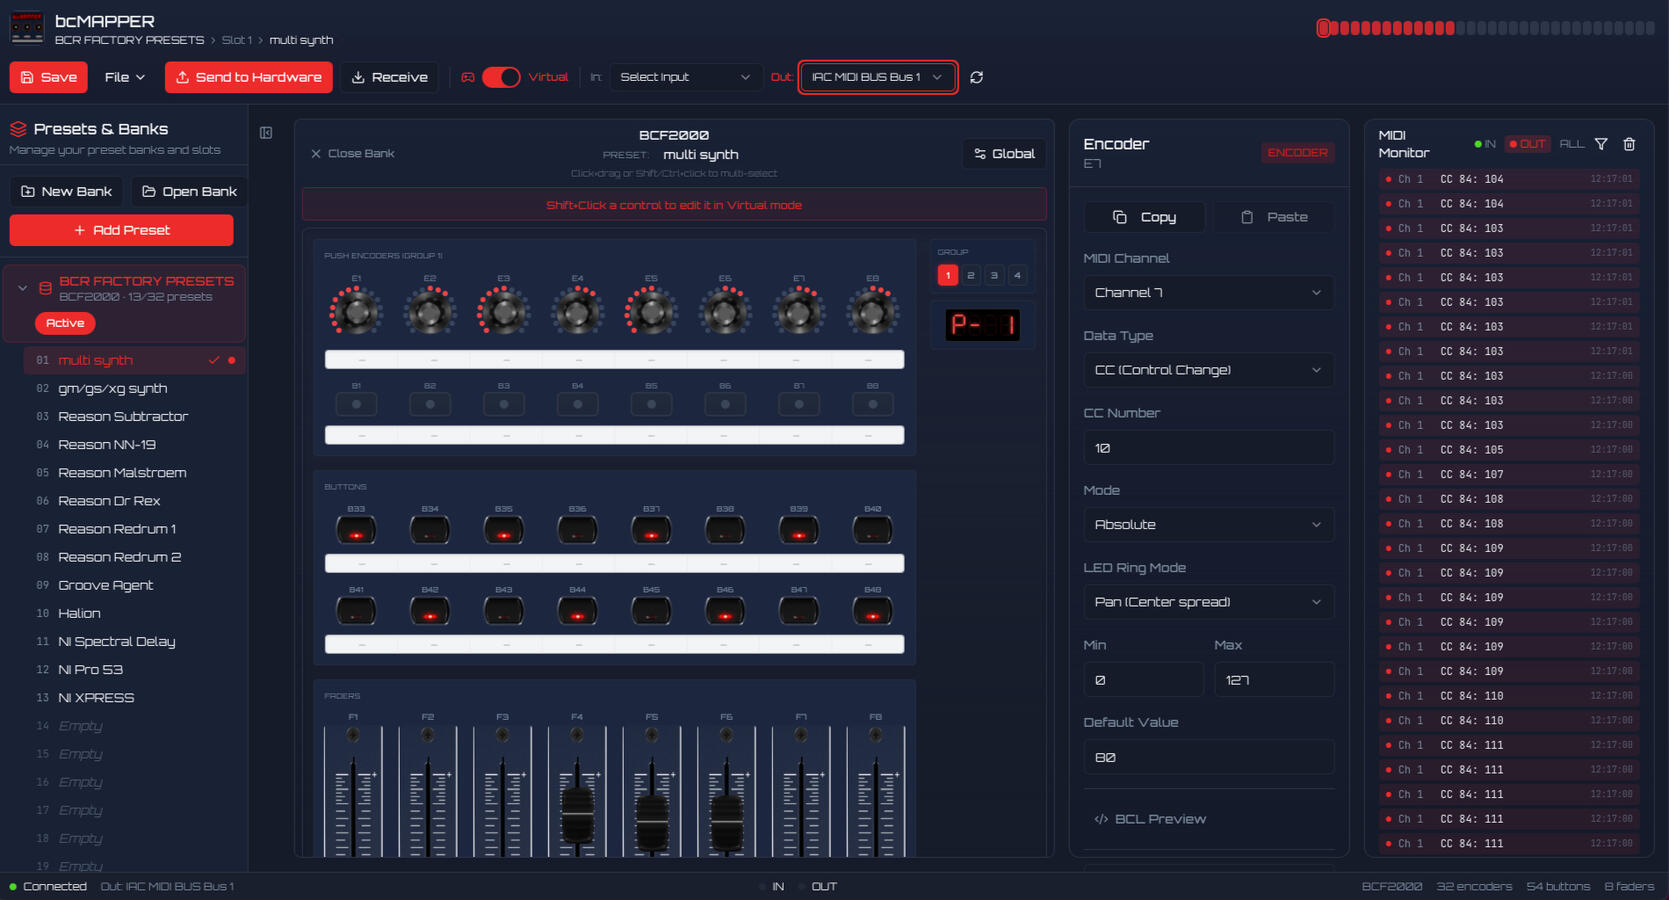Click the refresh icon next to the Out port
The width and height of the screenshot is (1669, 900).
click(976, 77)
